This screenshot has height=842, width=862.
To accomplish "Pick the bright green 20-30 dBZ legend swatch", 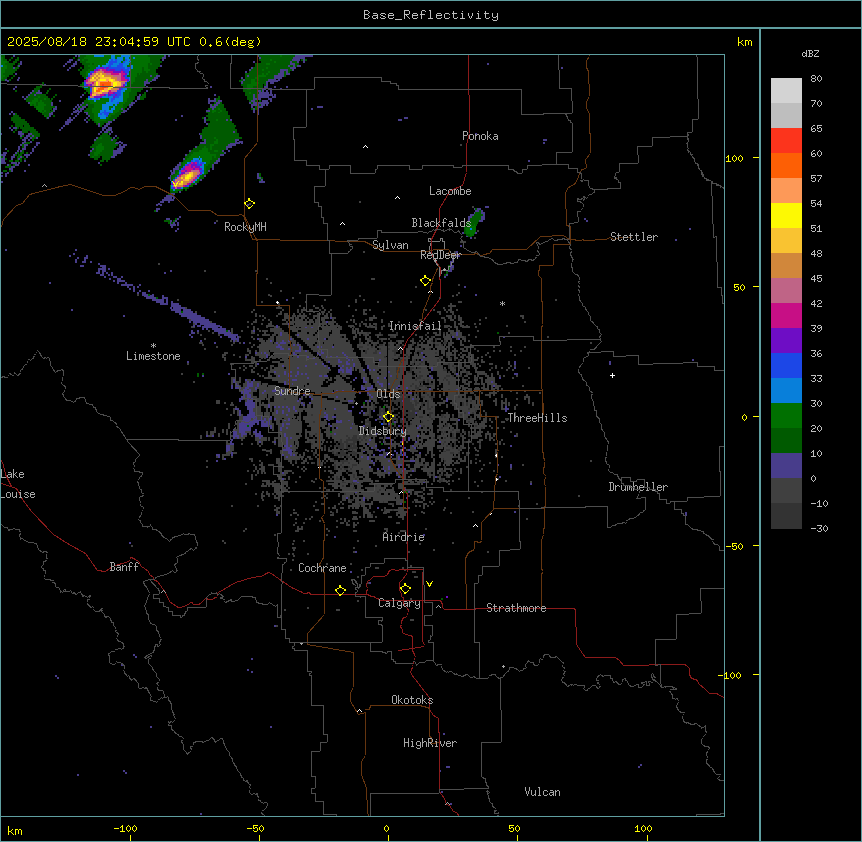I will [786, 416].
